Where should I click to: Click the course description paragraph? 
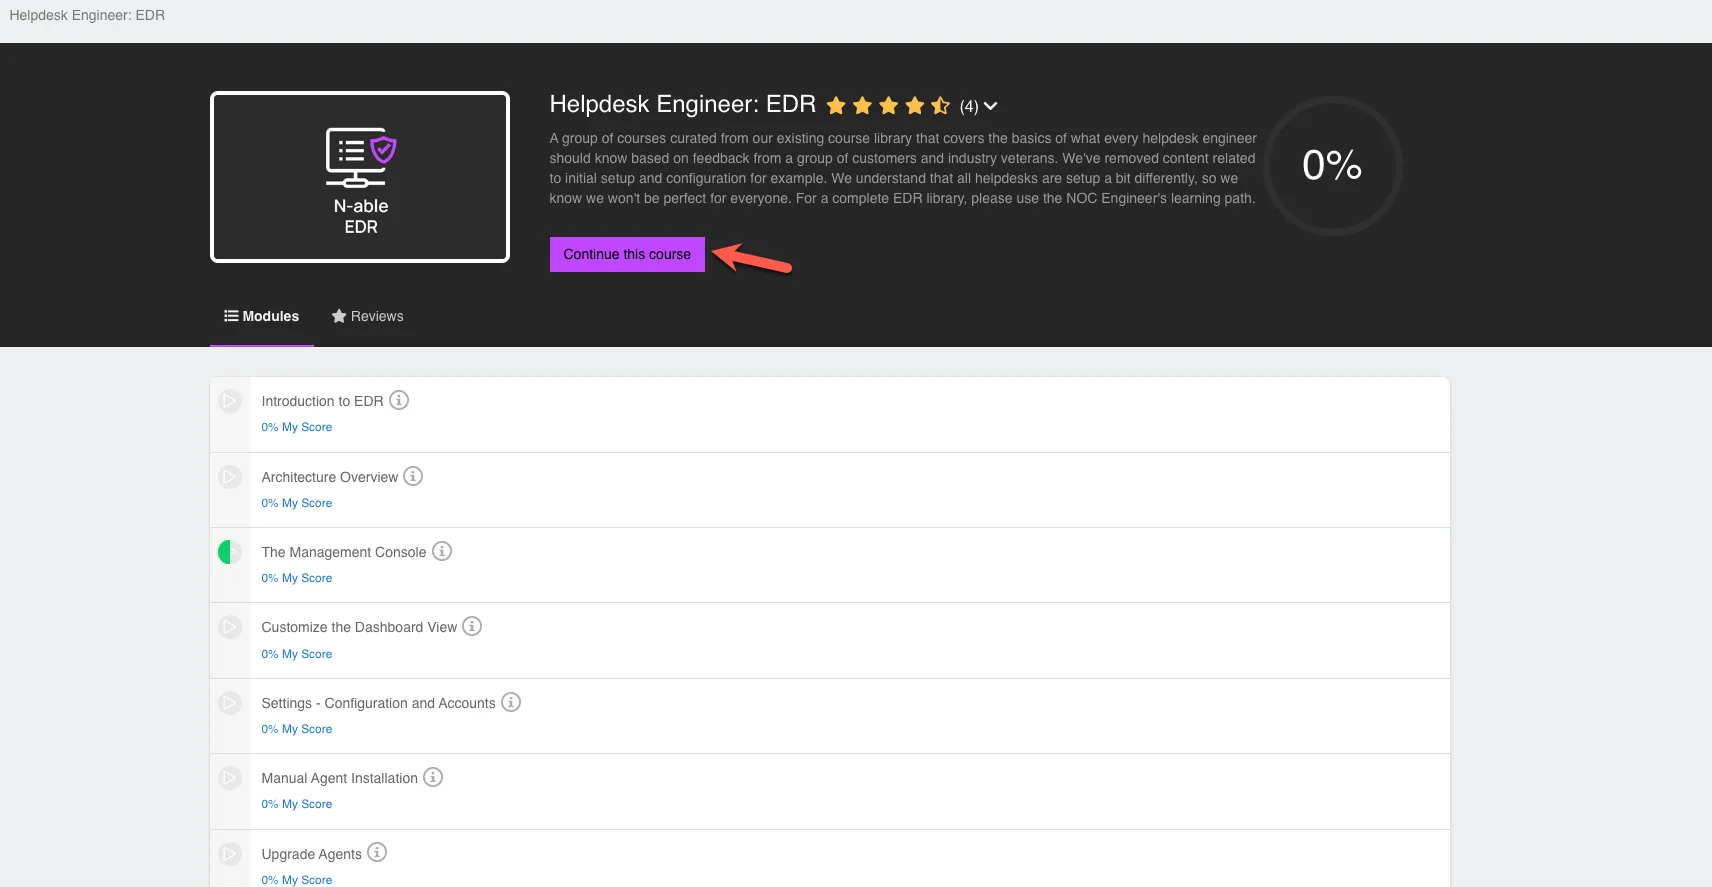903,168
